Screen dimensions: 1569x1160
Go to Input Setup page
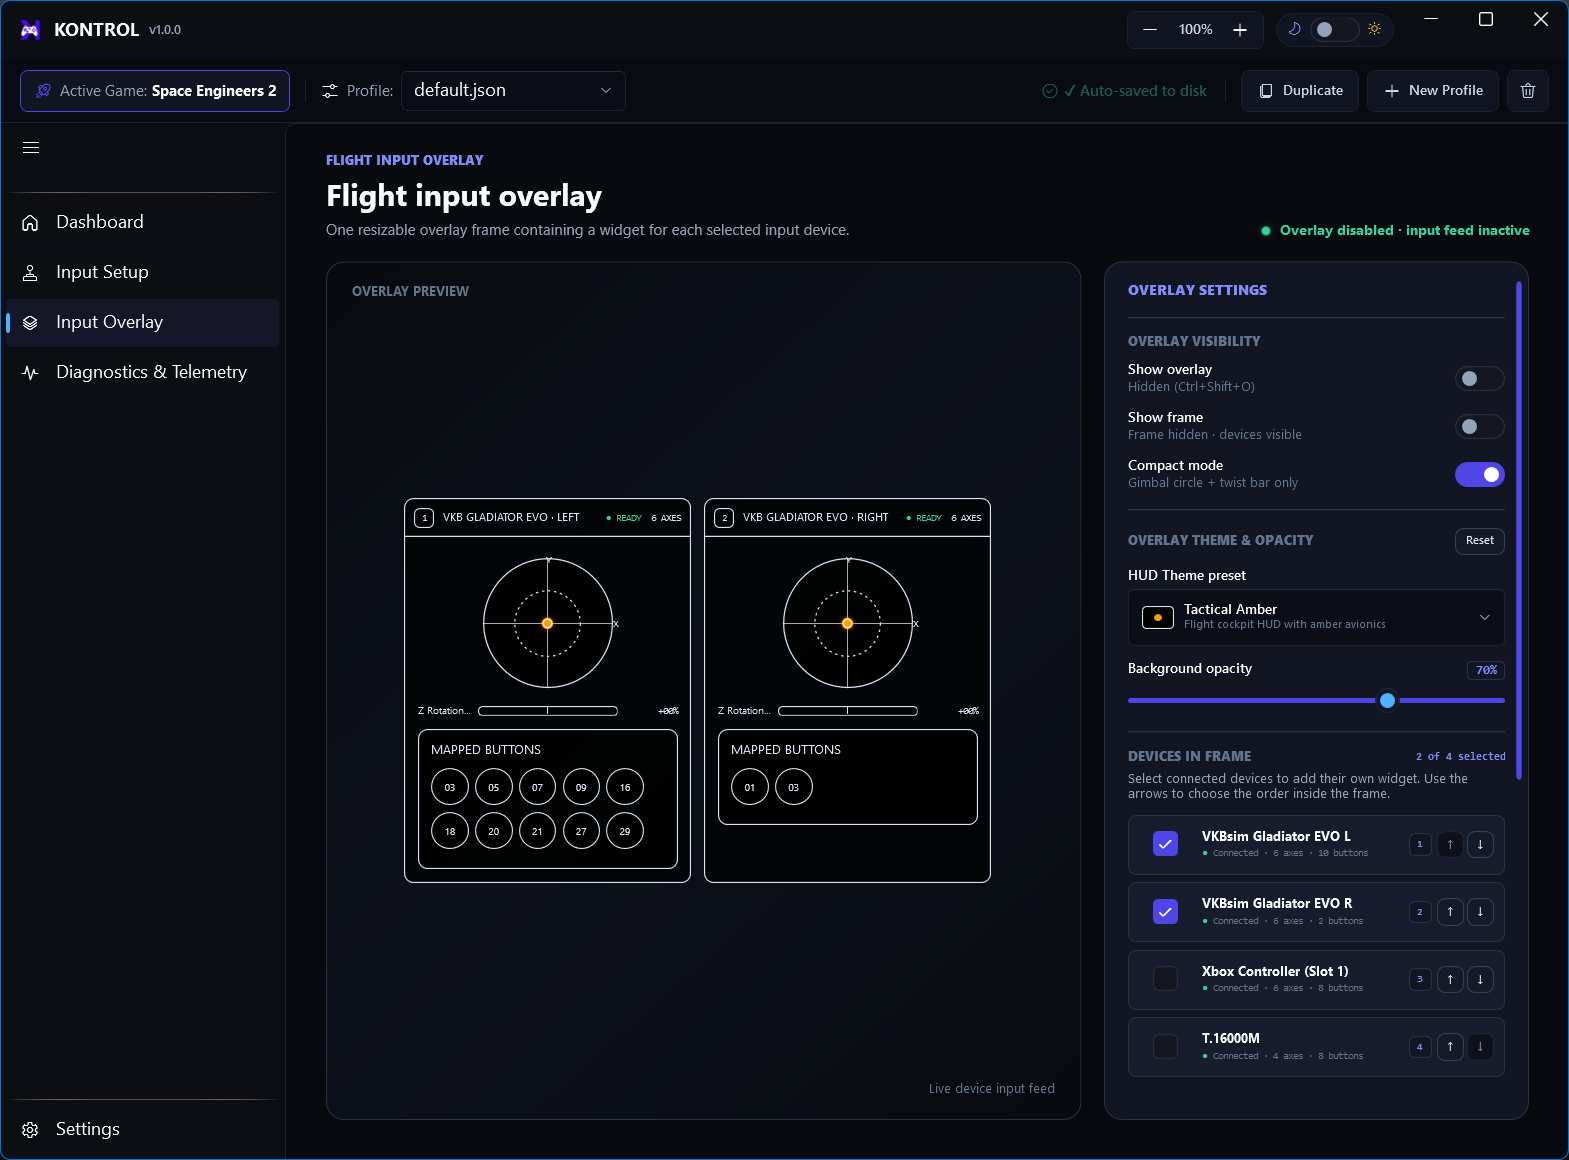click(x=142, y=272)
